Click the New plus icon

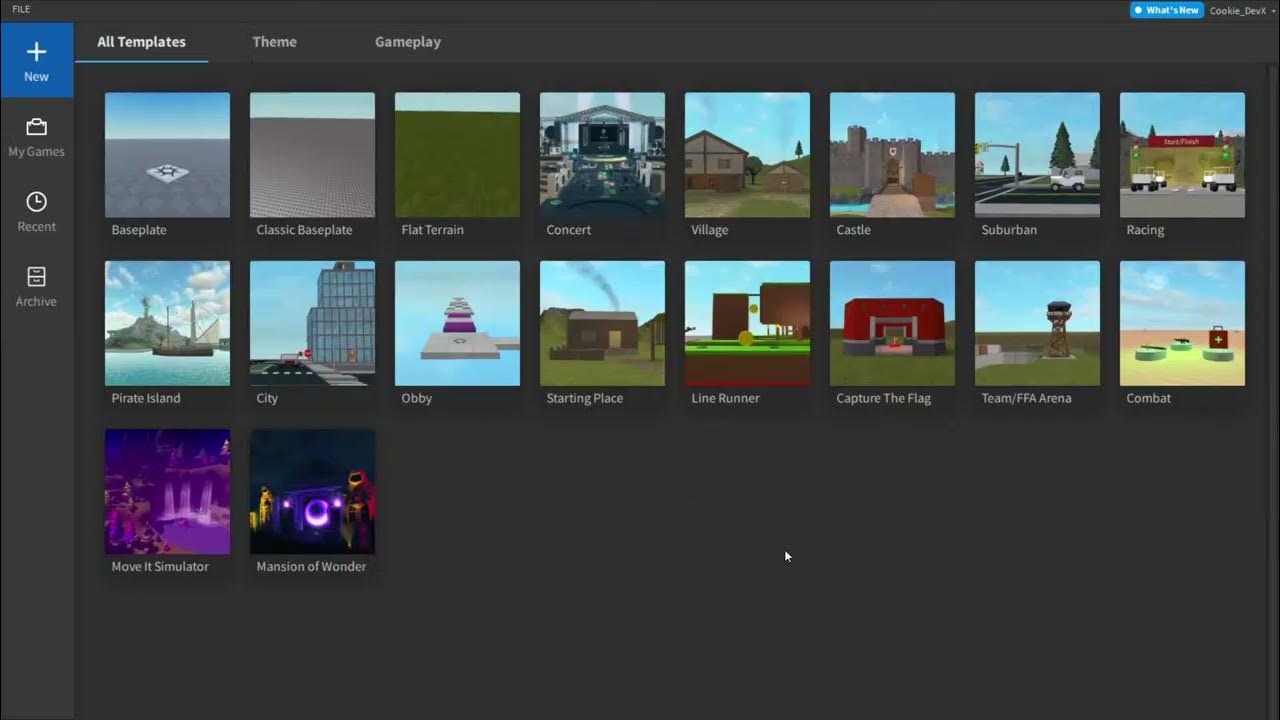click(x=36, y=51)
